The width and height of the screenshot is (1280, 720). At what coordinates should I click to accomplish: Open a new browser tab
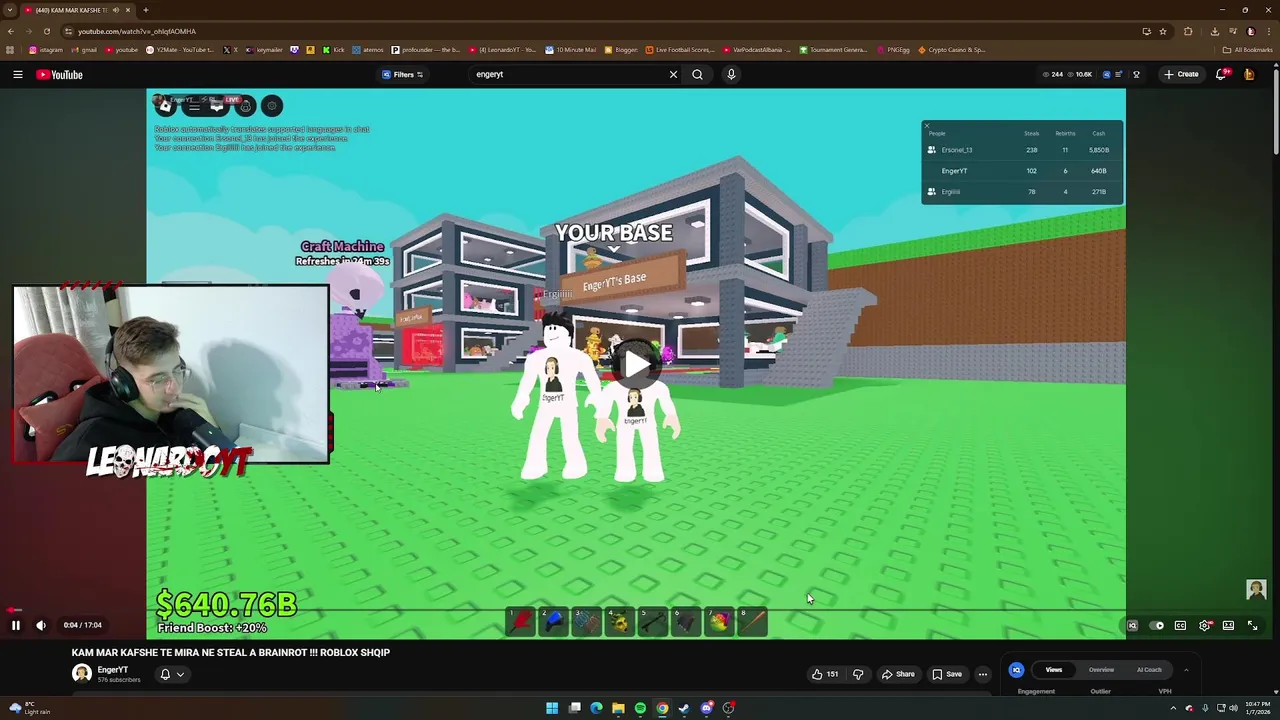tap(146, 10)
